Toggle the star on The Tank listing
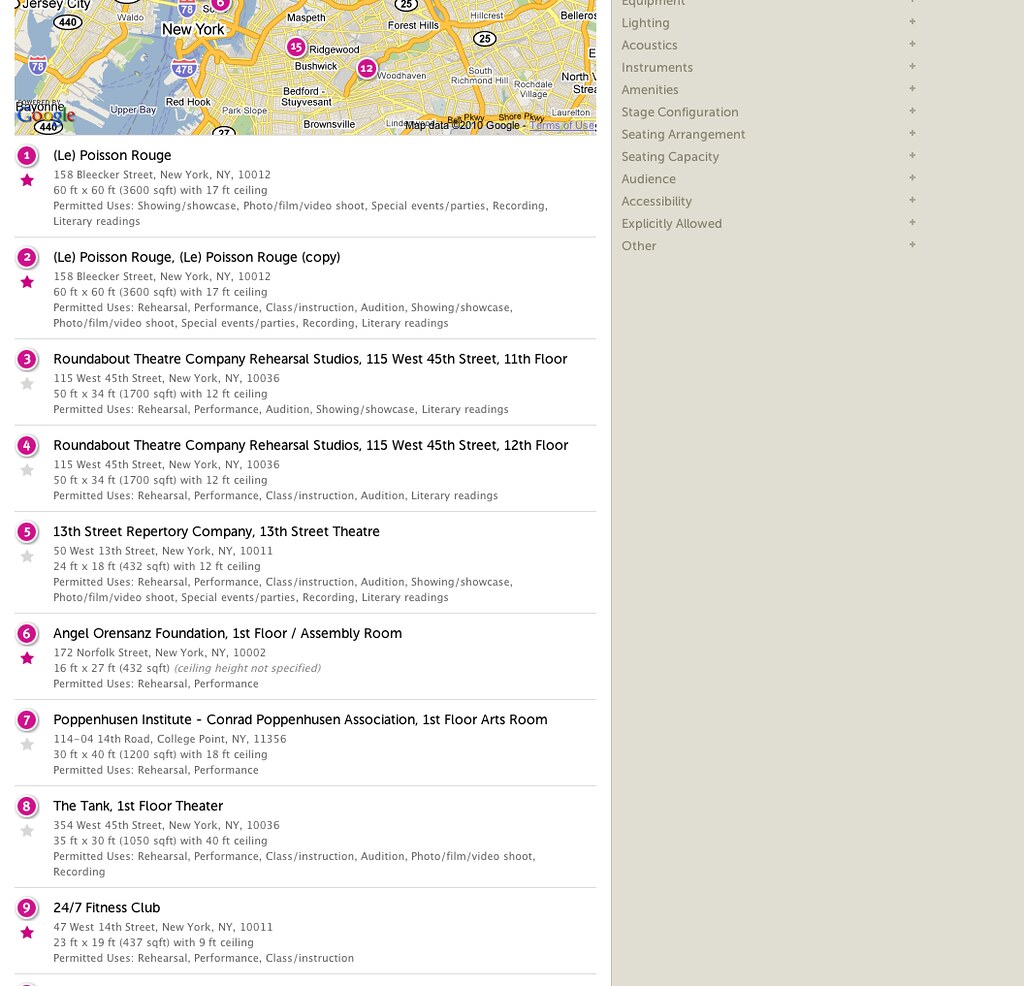The height and width of the screenshot is (986, 1024). (x=26, y=831)
